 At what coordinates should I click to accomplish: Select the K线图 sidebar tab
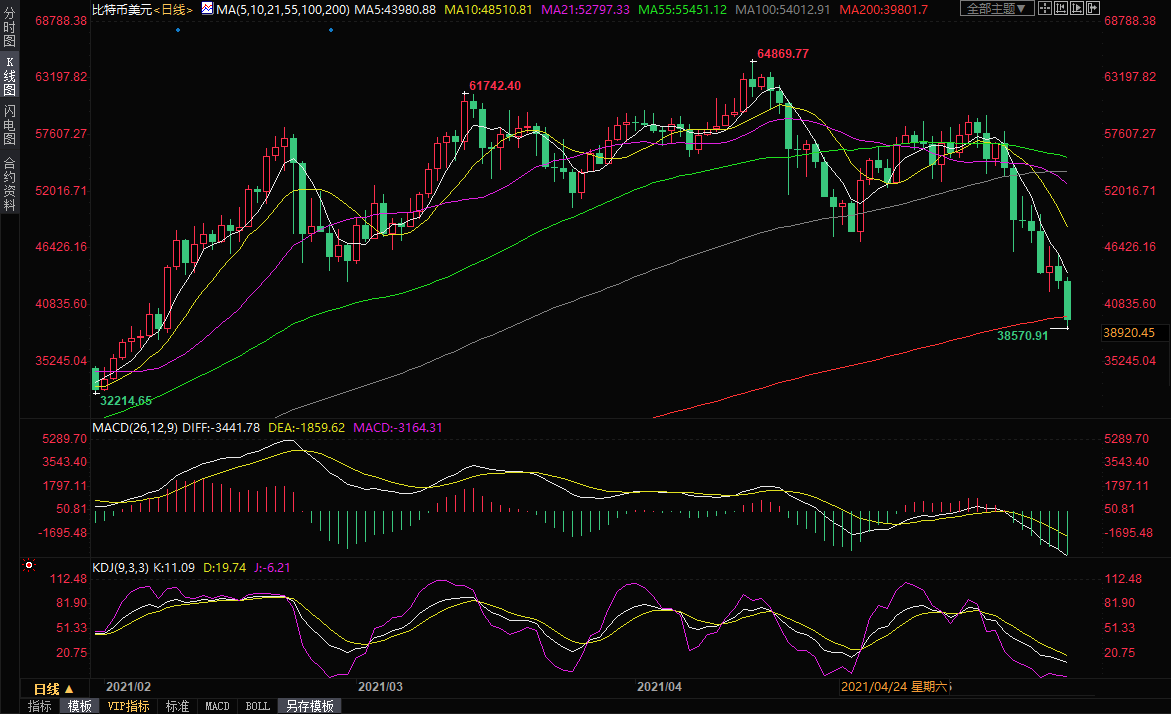tap(10, 76)
